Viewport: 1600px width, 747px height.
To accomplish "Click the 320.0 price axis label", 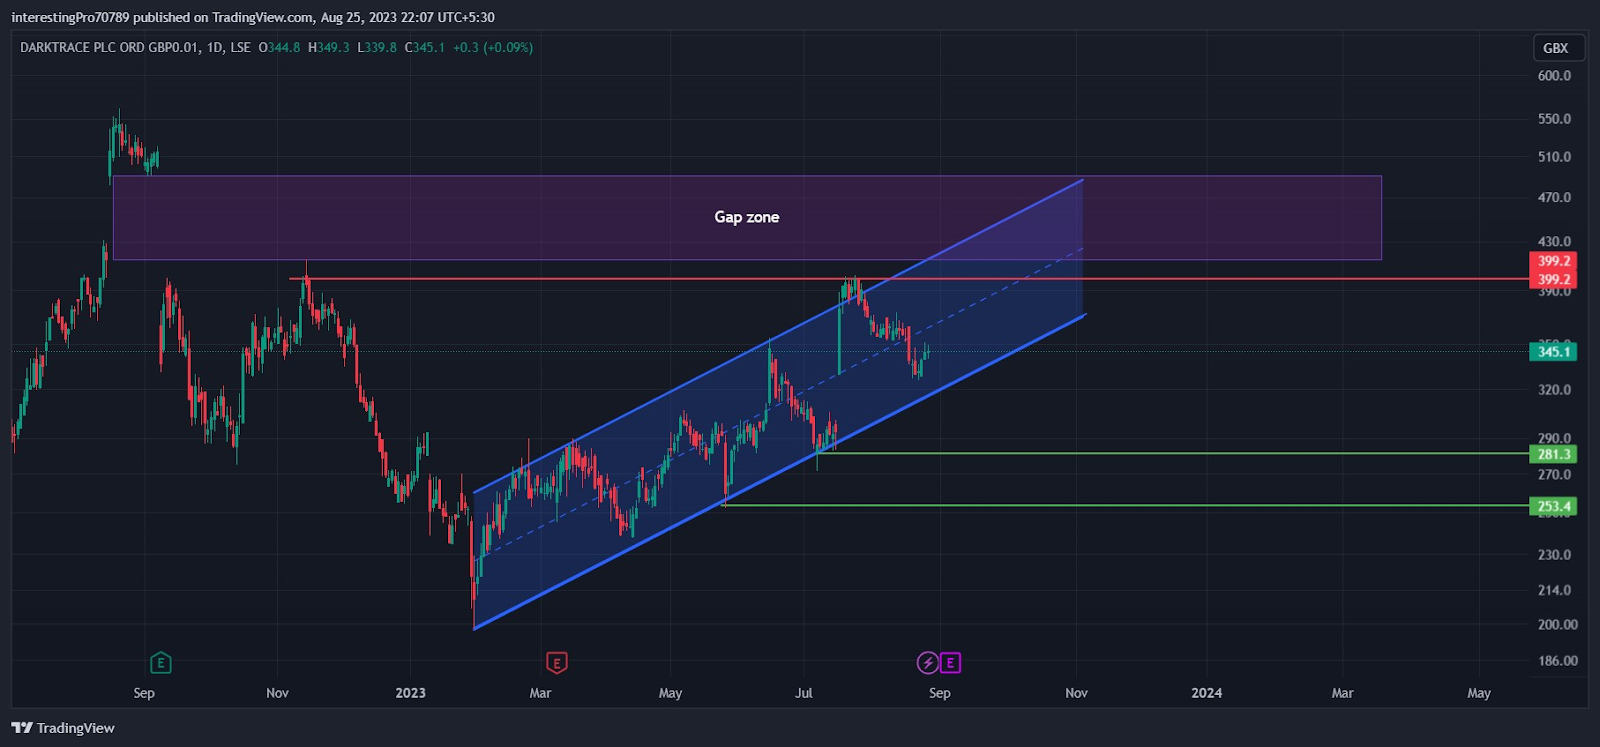I will pyautogui.click(x=1554, y=390).
